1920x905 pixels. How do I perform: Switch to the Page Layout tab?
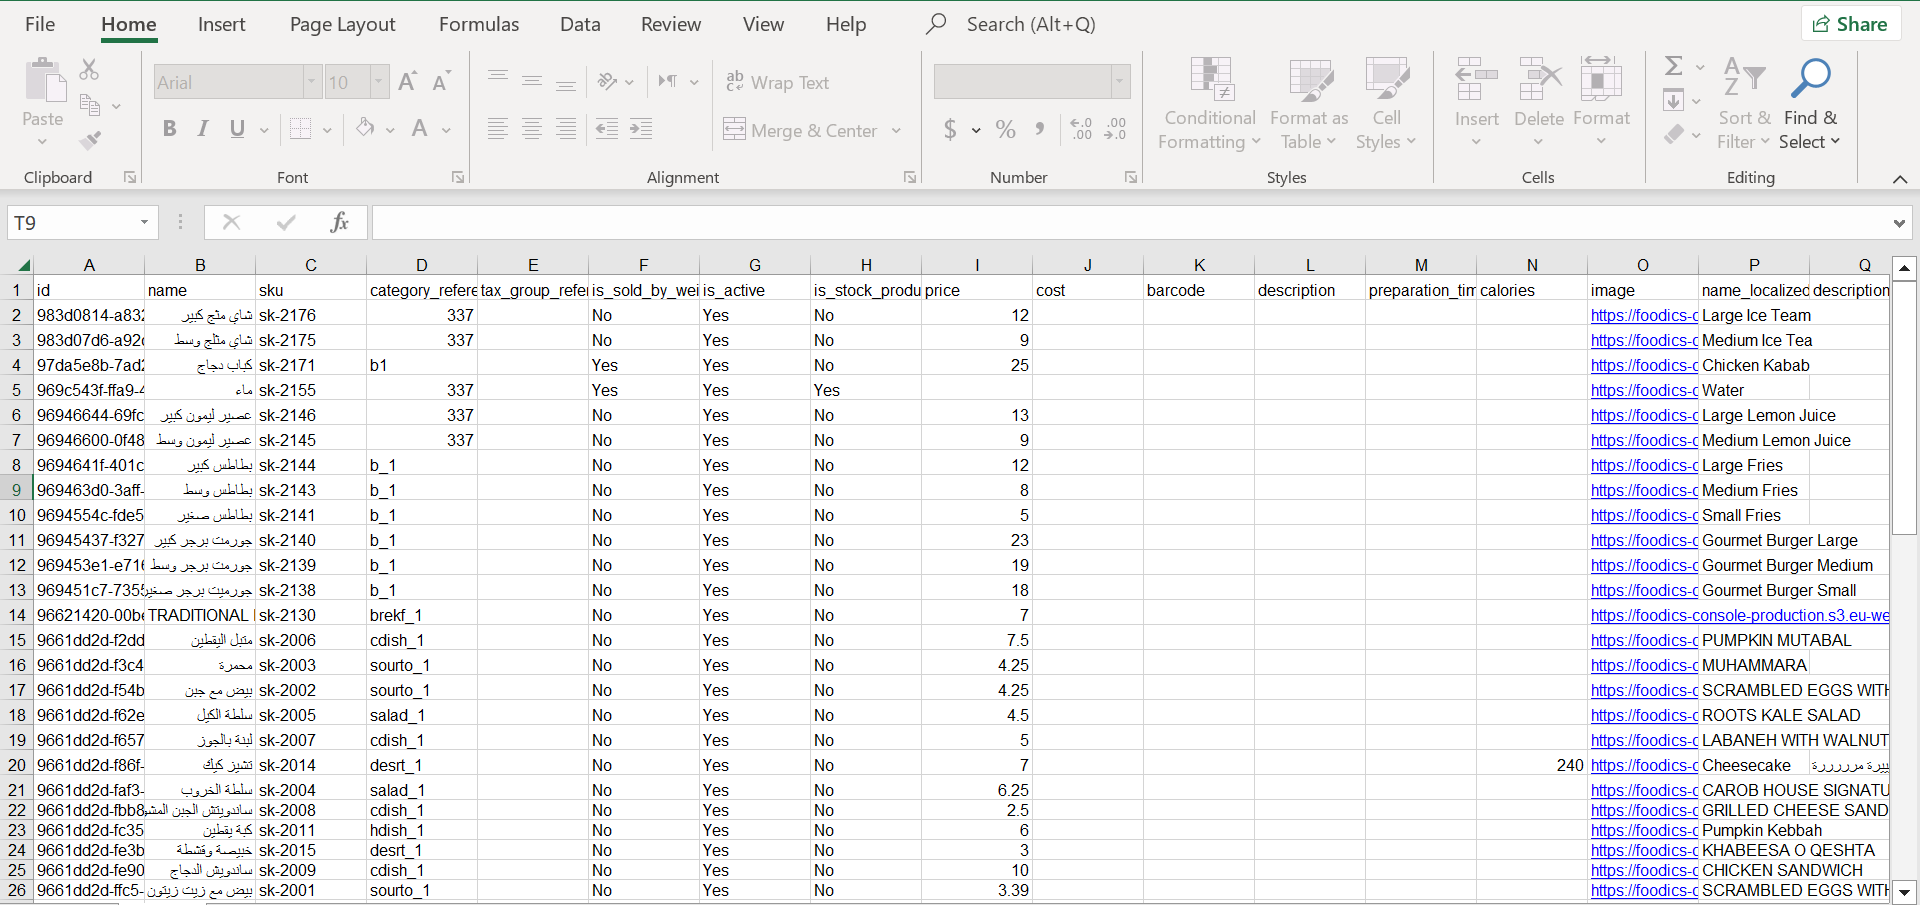(x=342, y=25)
